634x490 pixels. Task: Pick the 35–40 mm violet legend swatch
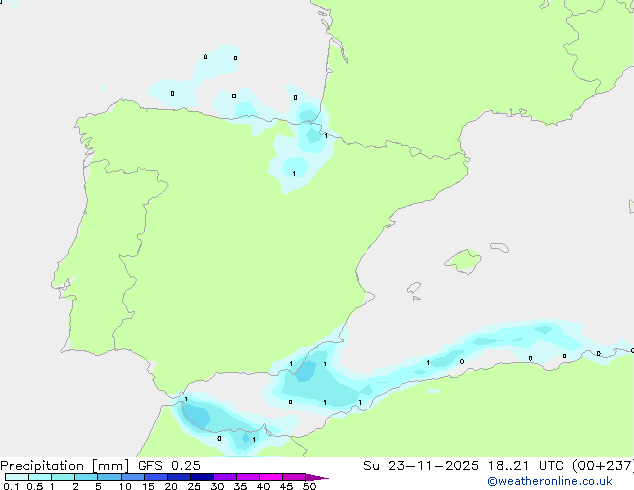pyautogui.click(x=248, y=477)
